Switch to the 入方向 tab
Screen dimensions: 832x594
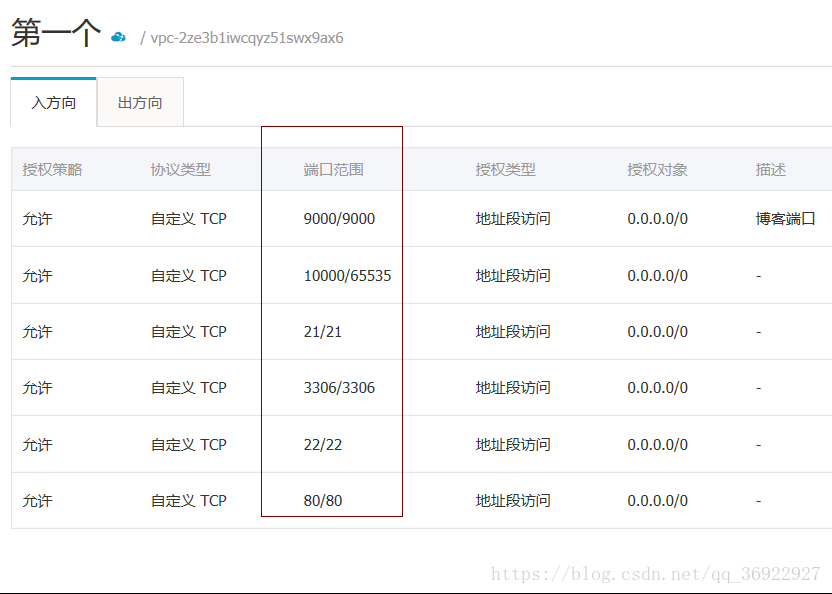coord(54,102)
